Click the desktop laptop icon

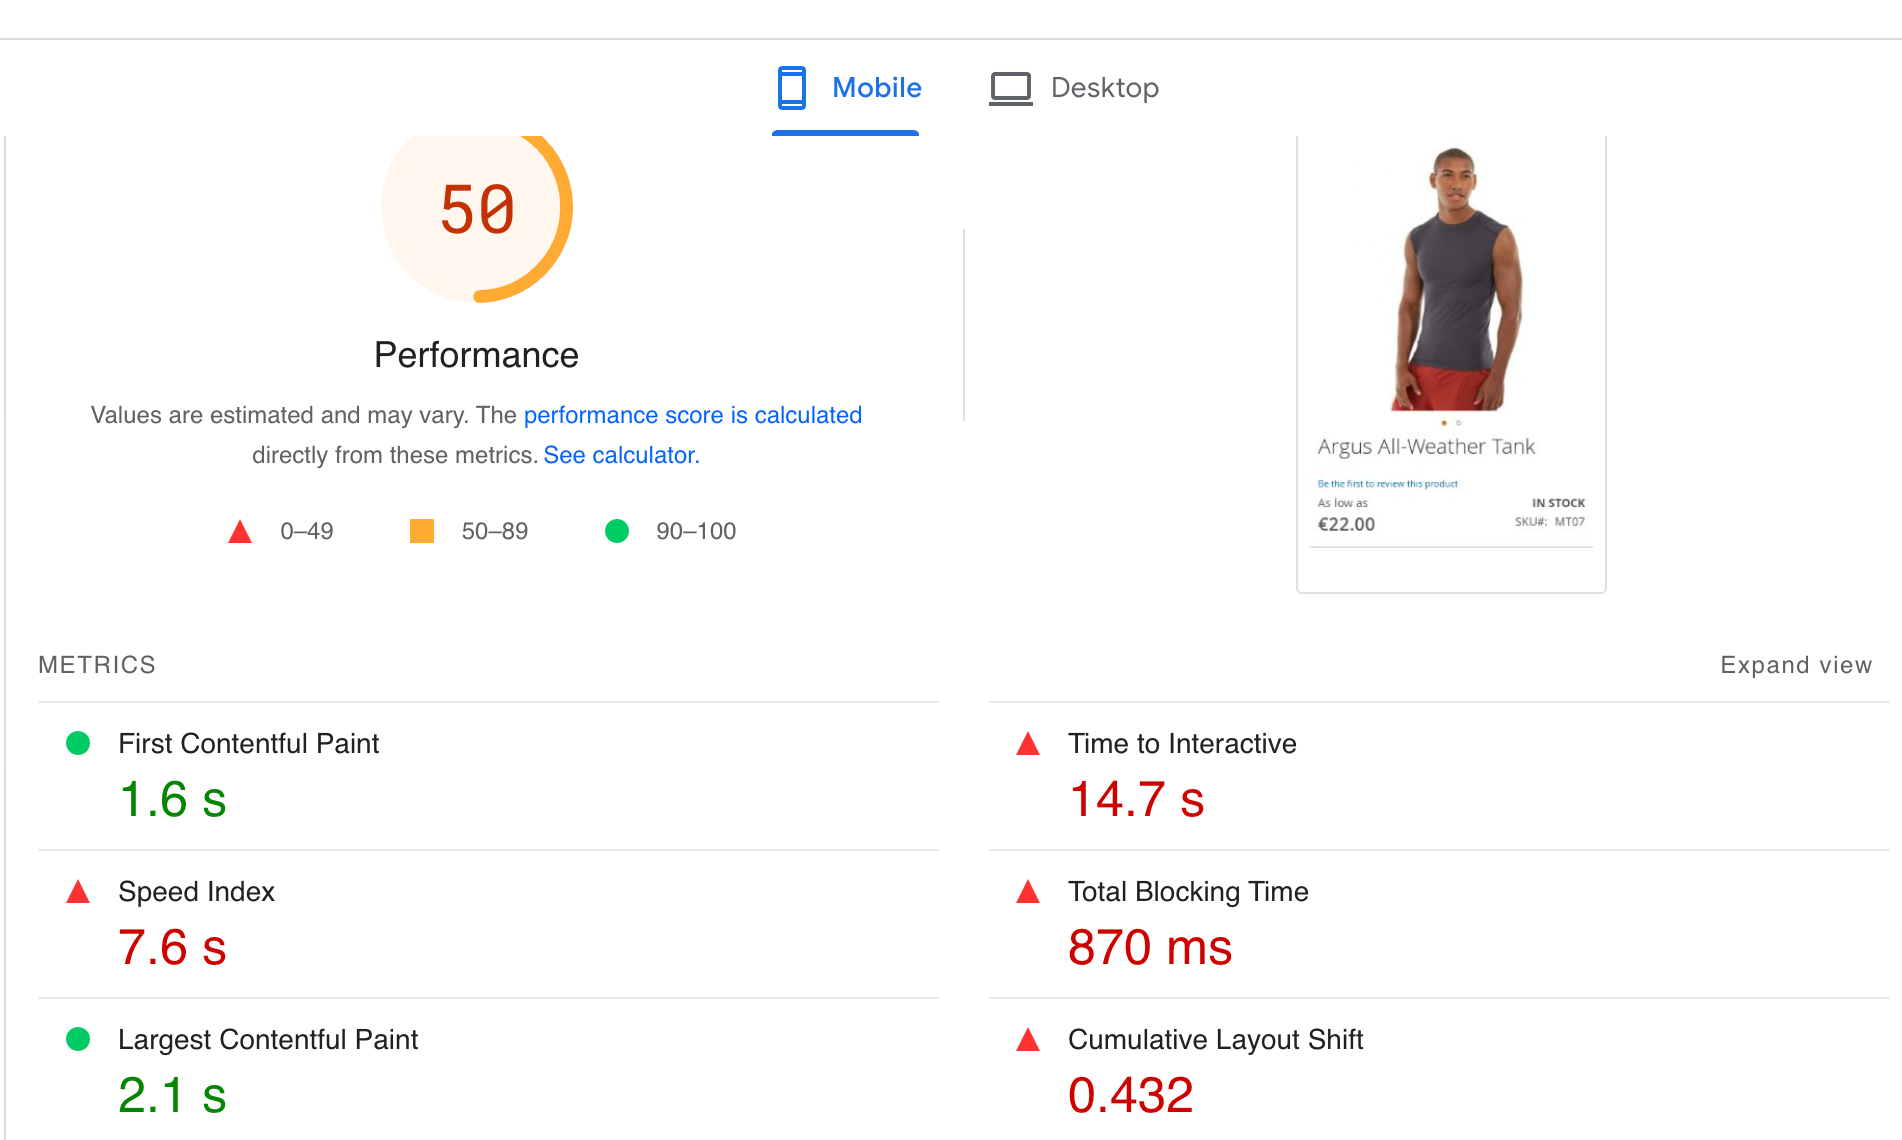point(1011,88)
